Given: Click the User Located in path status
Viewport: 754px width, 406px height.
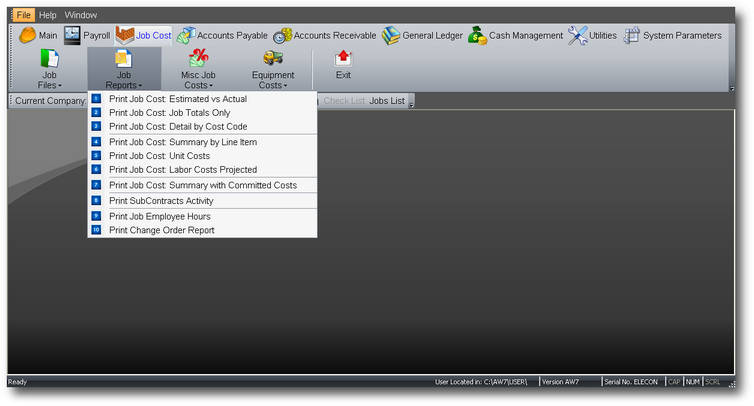Looking at the screenshot, I should (481, 382).
